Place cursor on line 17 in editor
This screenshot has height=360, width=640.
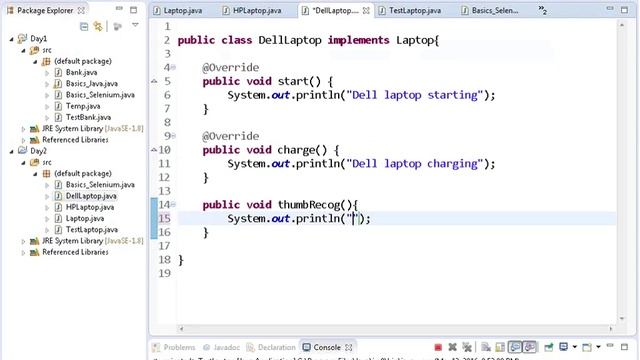(x=396, y=246)
